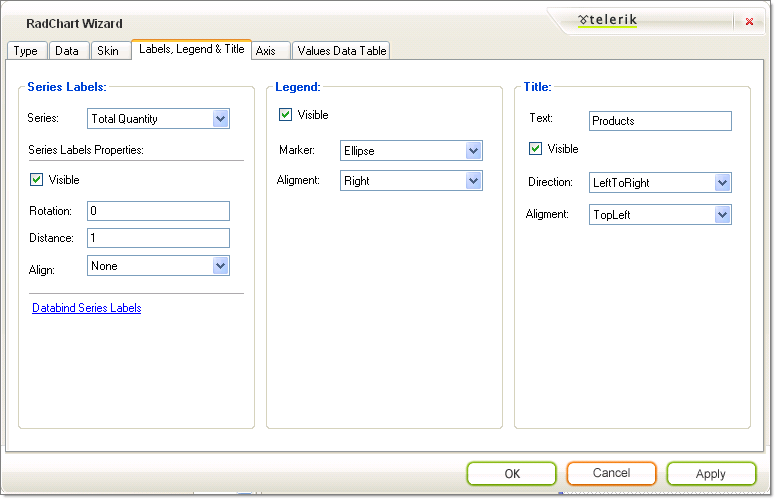Activate the Labels, Legend & Title tab
The width and height of the screenshot is (776, 500).
point(192,49)
